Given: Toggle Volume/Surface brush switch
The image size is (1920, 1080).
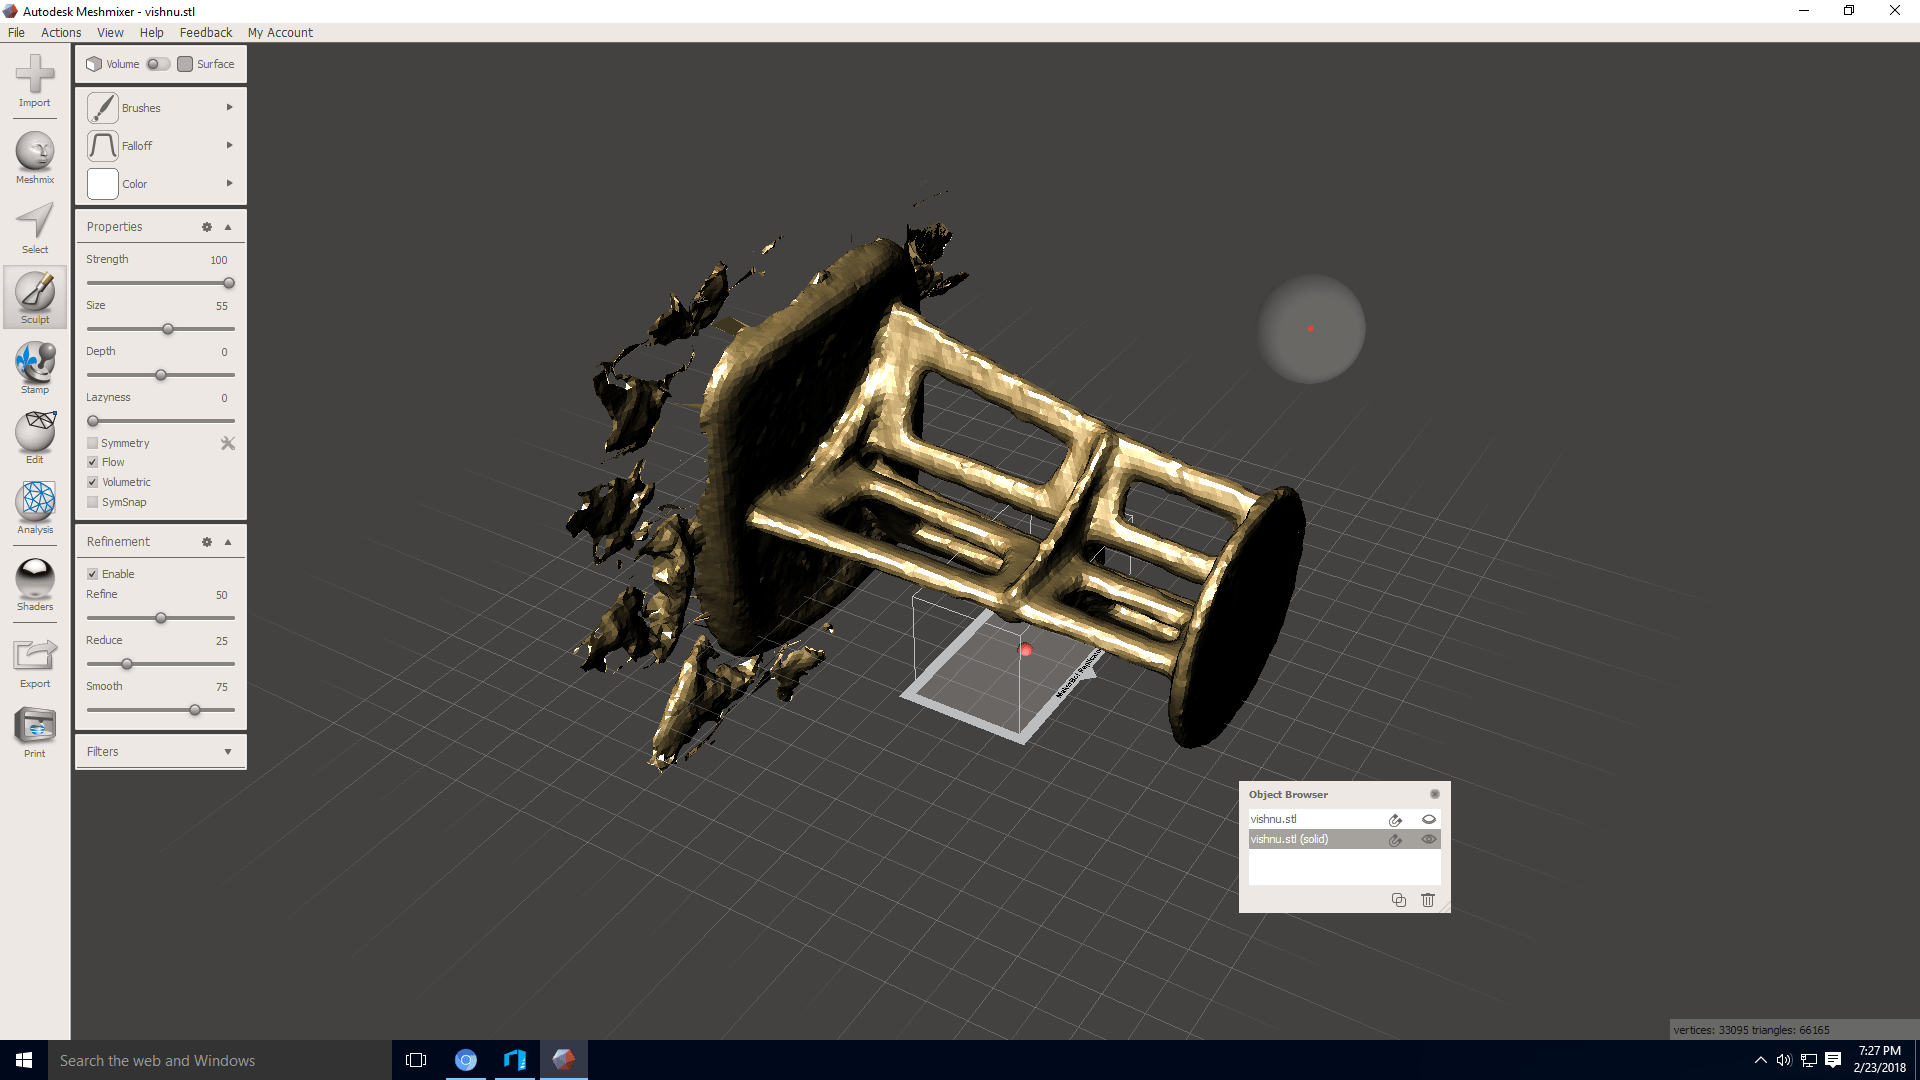Looking at the screenshot, I should pos(158,64).
